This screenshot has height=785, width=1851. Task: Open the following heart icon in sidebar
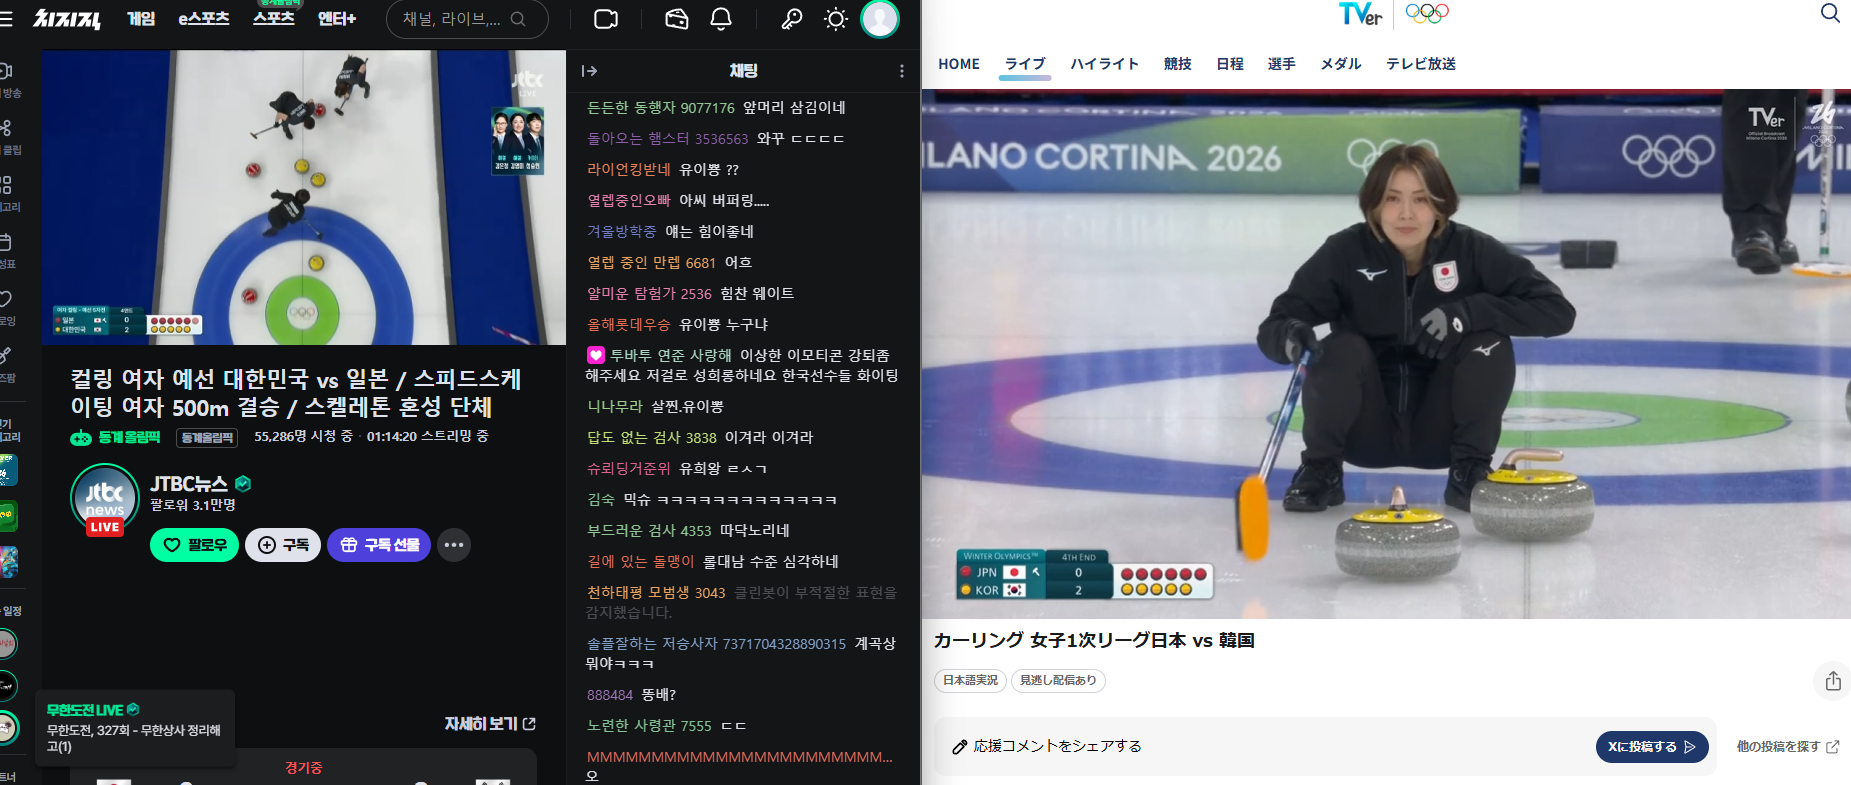click(5, 299)
